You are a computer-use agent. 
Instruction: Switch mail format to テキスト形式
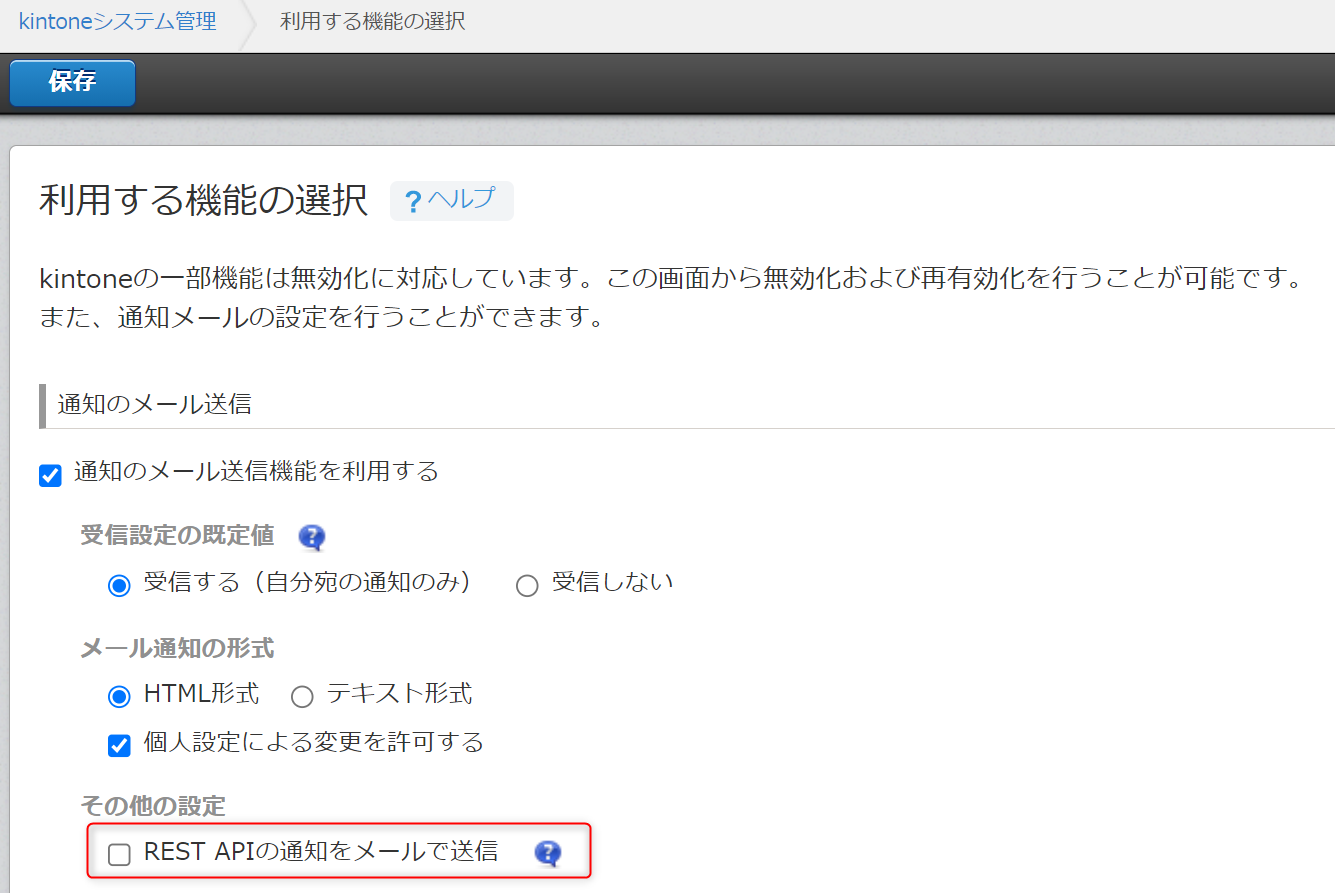coord(302,695)
